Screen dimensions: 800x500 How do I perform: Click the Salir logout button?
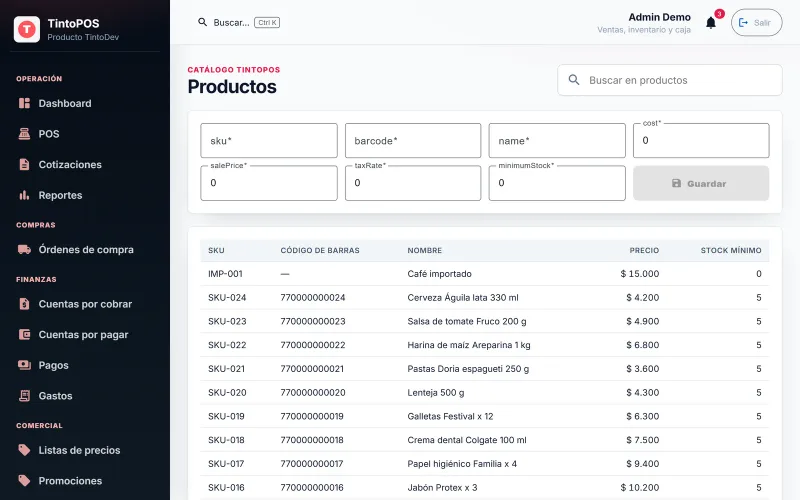point(756,22)
